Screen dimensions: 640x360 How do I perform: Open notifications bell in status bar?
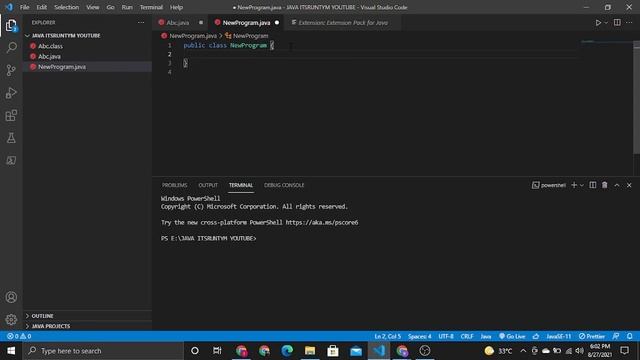(629, 336)
